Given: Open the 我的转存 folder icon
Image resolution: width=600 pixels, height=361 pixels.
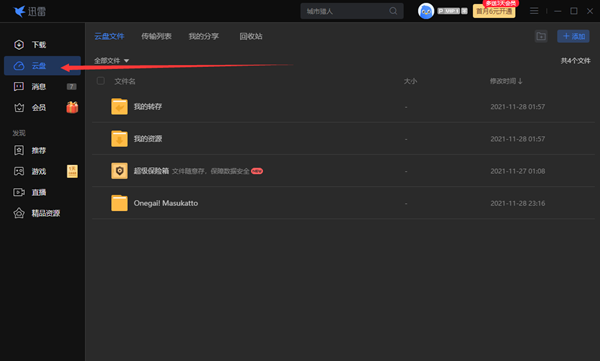Looking at the screenshot, I should (119, 106).
